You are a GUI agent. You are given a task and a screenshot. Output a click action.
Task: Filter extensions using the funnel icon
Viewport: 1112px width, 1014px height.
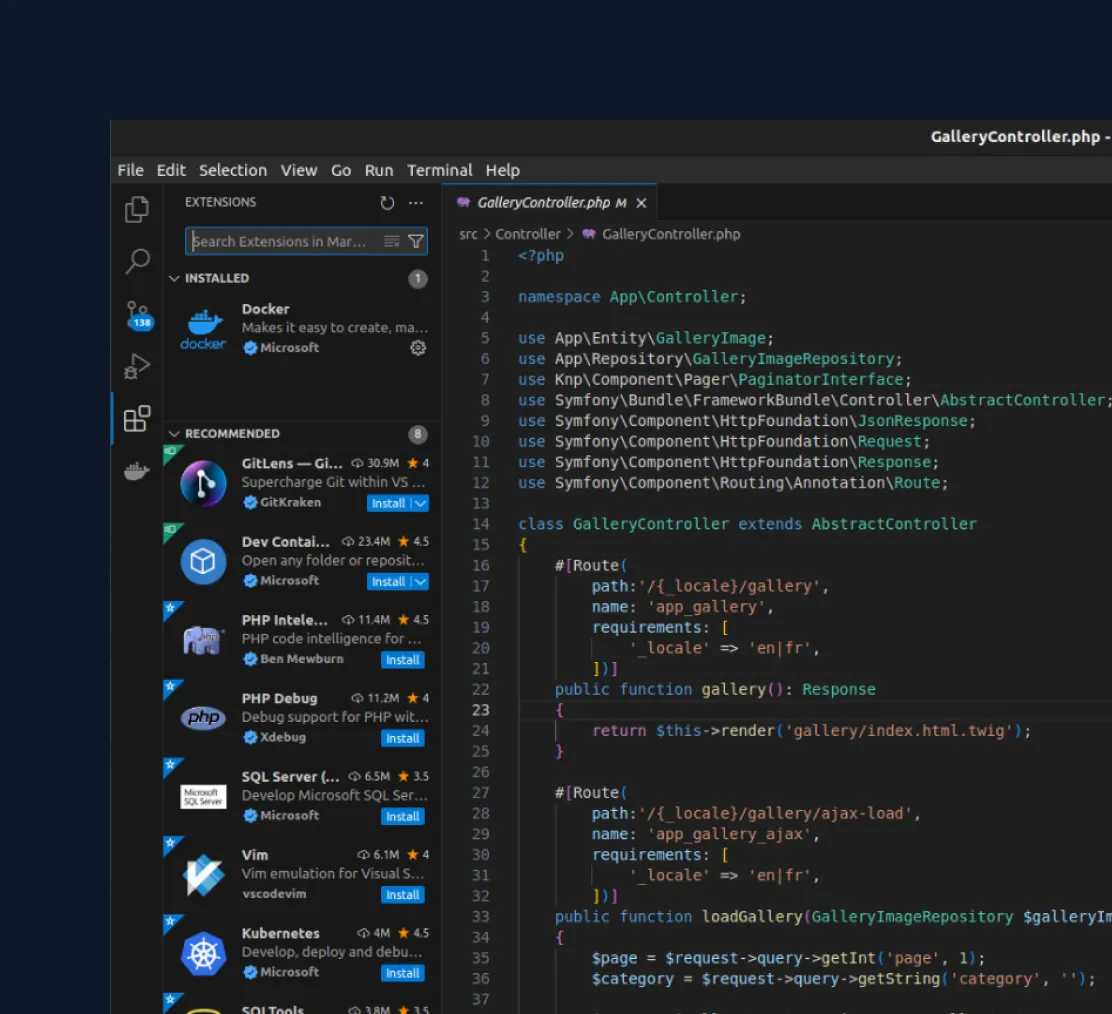point(416,241)
